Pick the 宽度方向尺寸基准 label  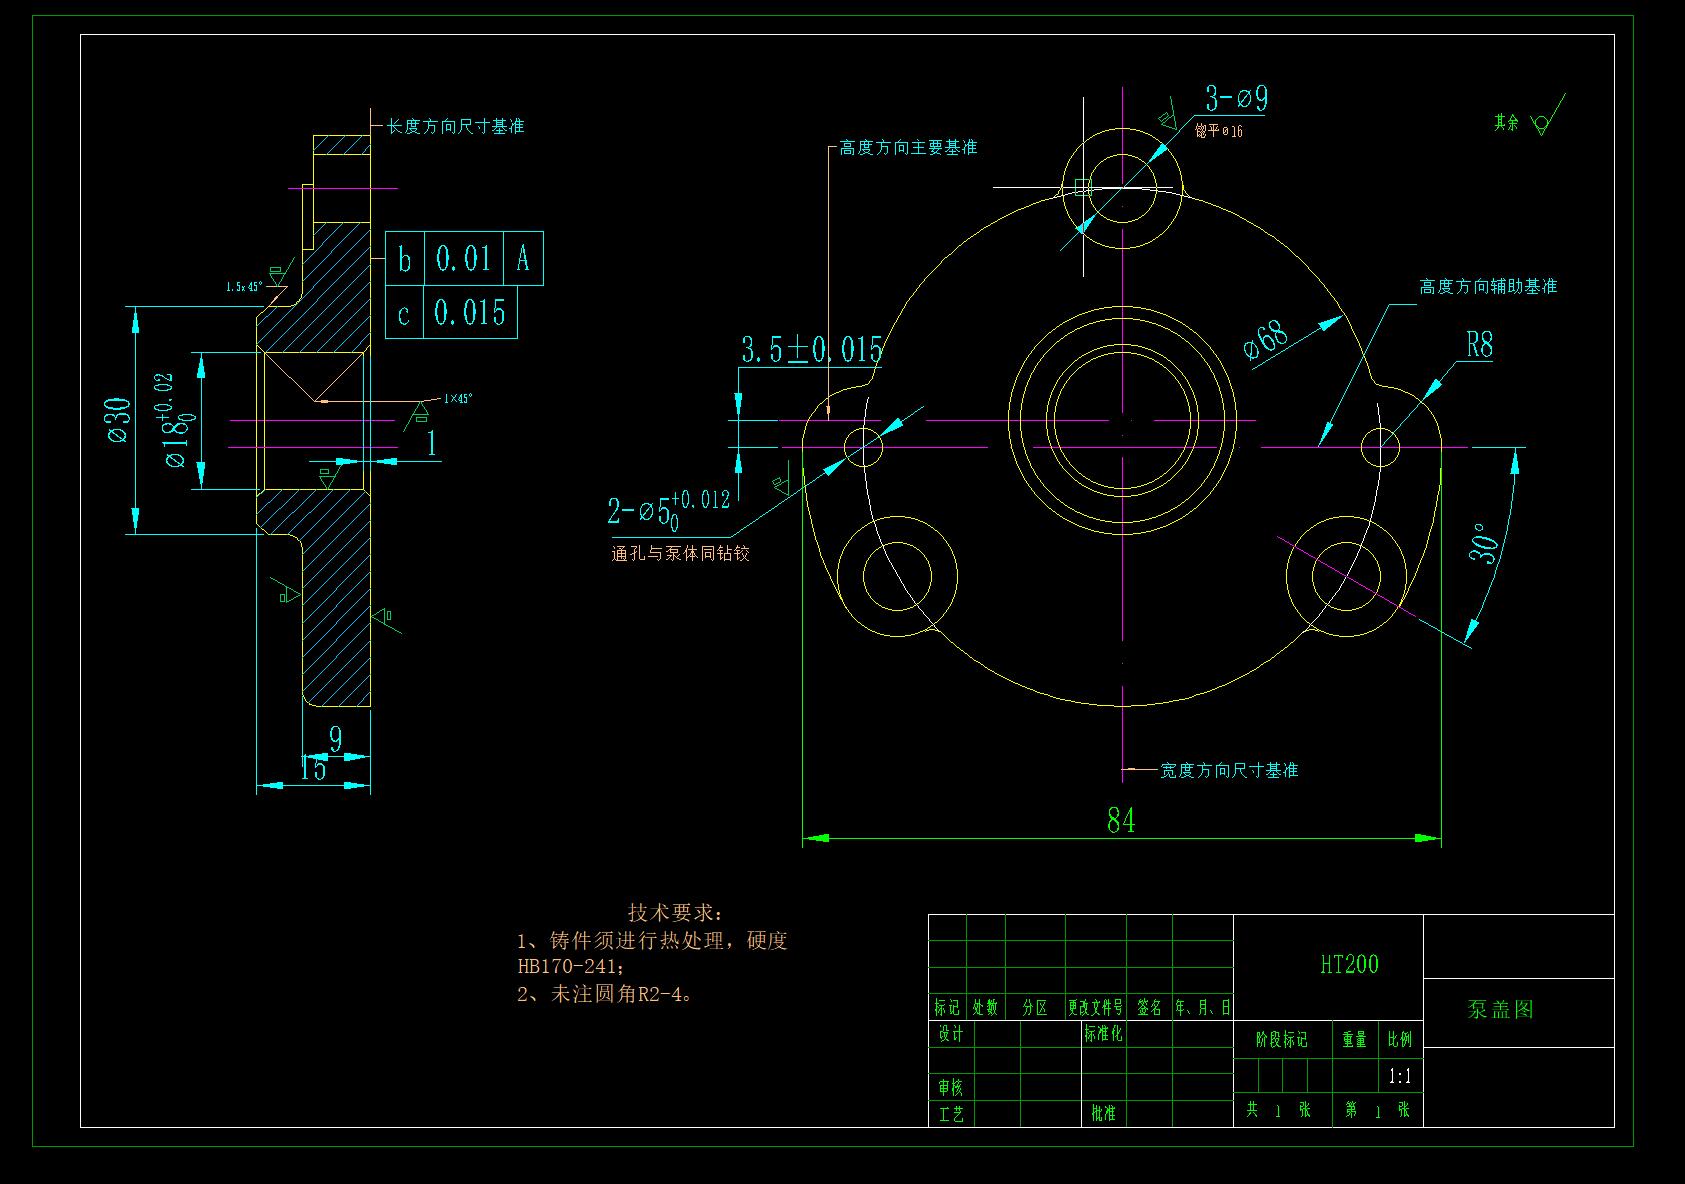click(1229, 771)
